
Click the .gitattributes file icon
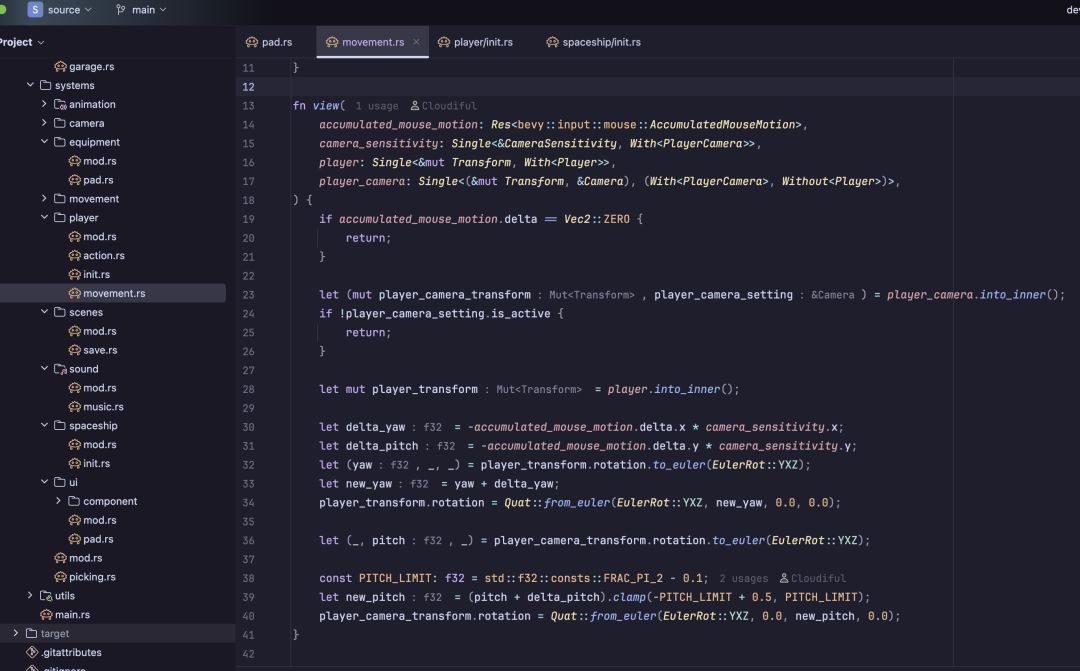point(32,652)
